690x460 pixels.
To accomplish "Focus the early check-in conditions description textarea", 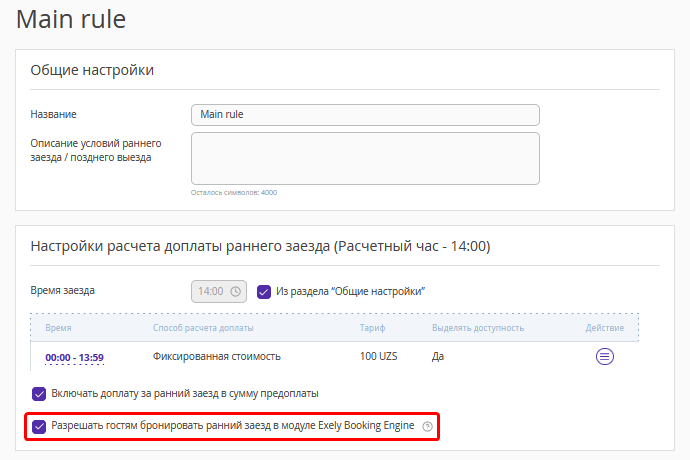I will [365, 158].
